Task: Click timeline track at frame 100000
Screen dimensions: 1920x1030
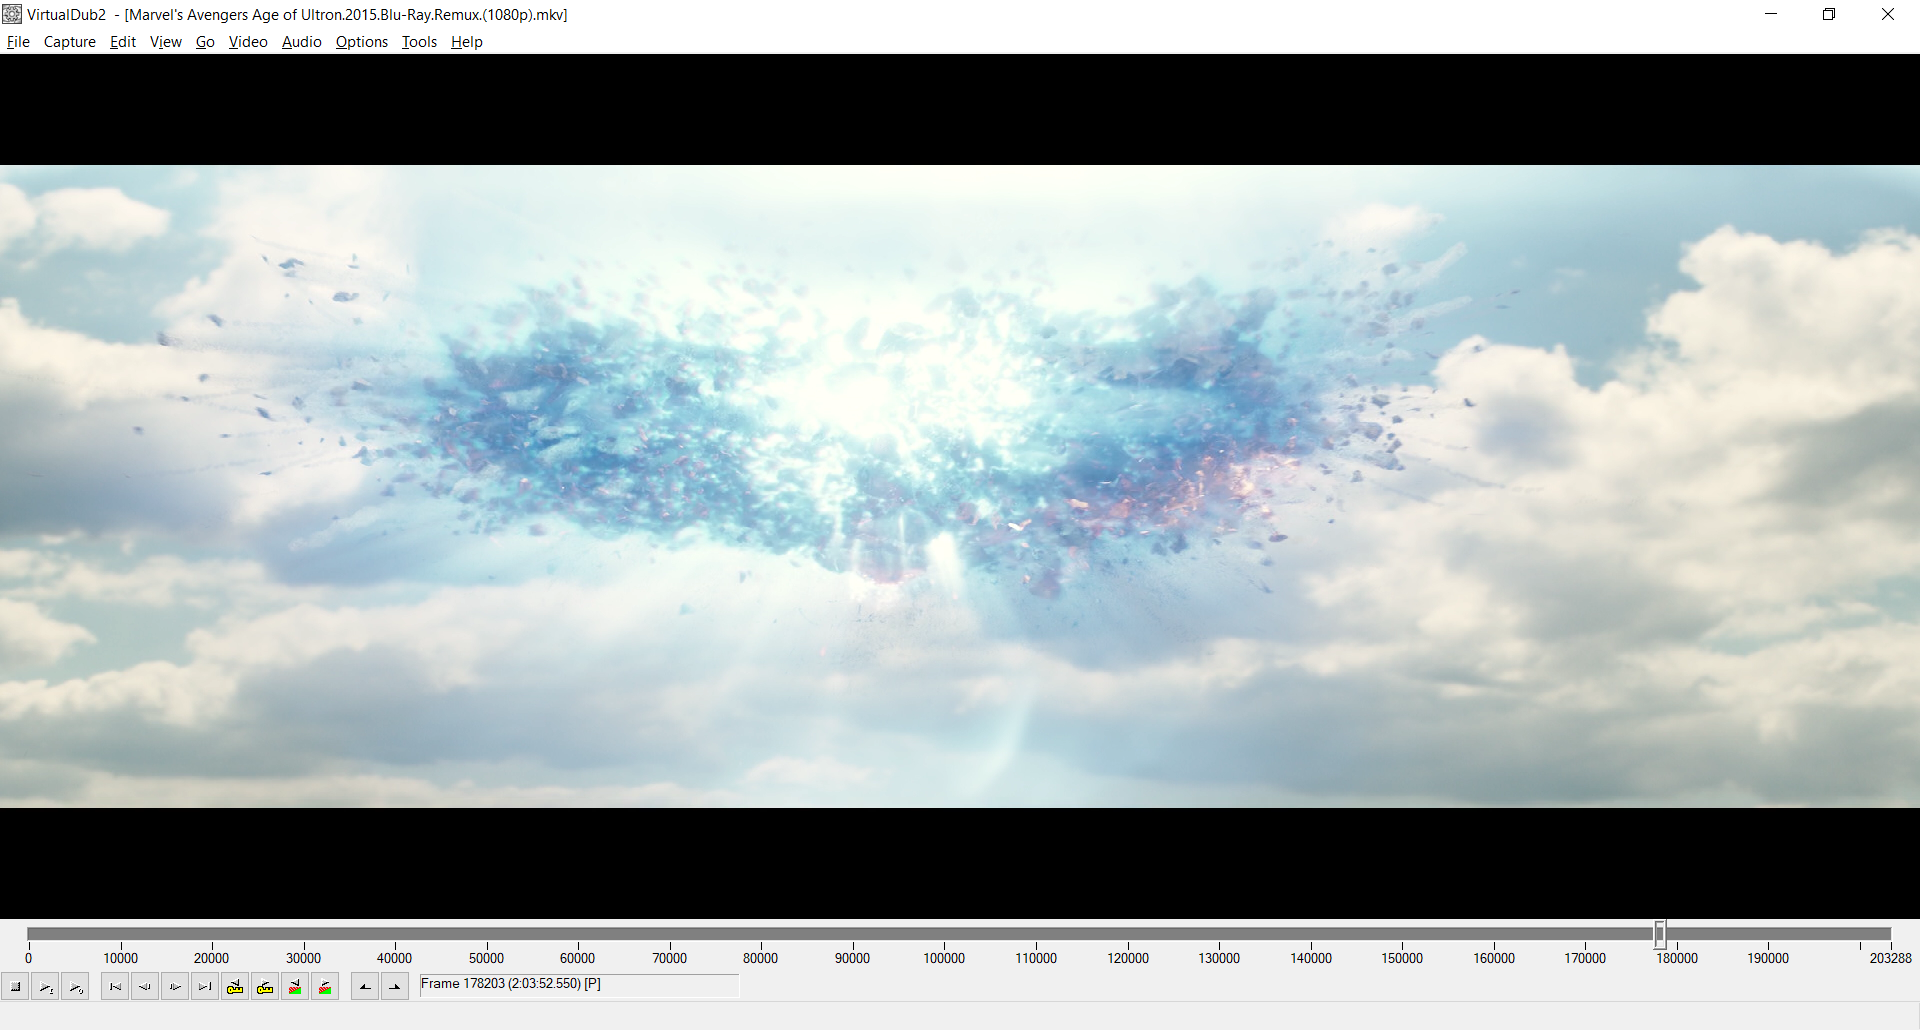Action: [944, 934]
